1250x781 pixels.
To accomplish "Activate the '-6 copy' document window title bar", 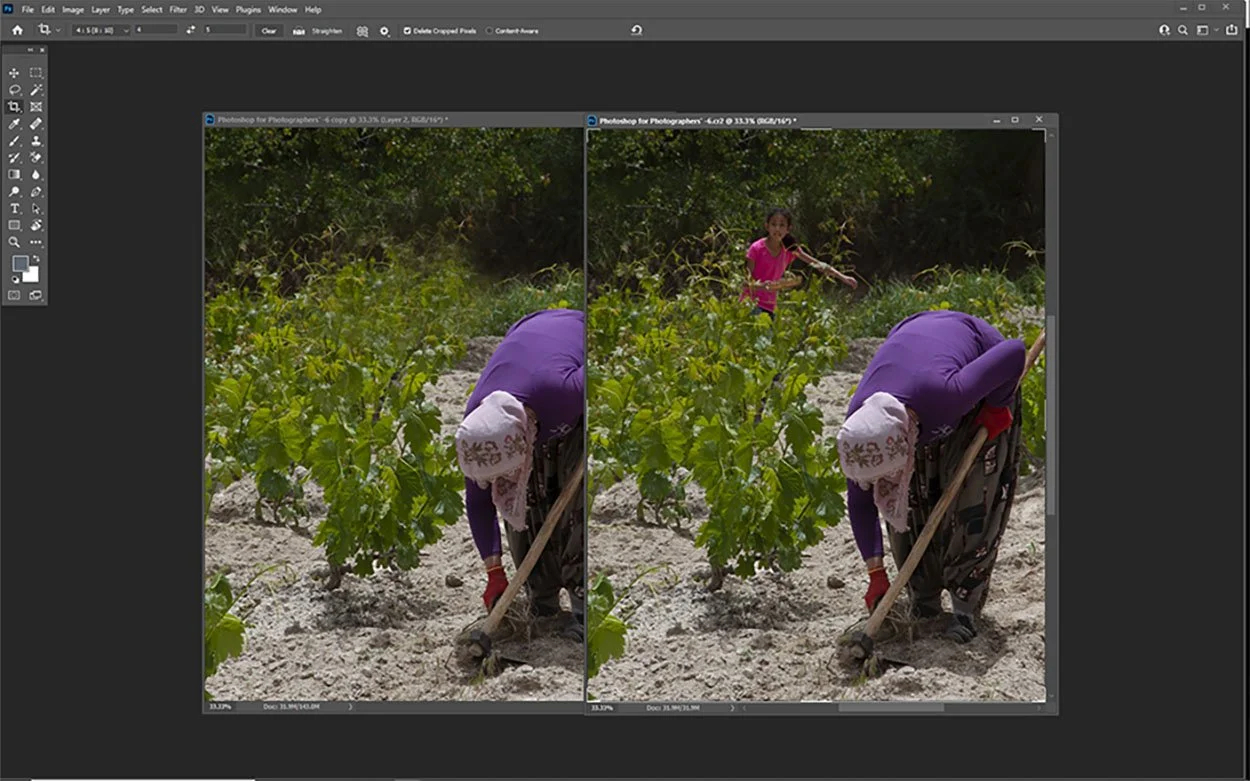I will click(x=394, y=120).
